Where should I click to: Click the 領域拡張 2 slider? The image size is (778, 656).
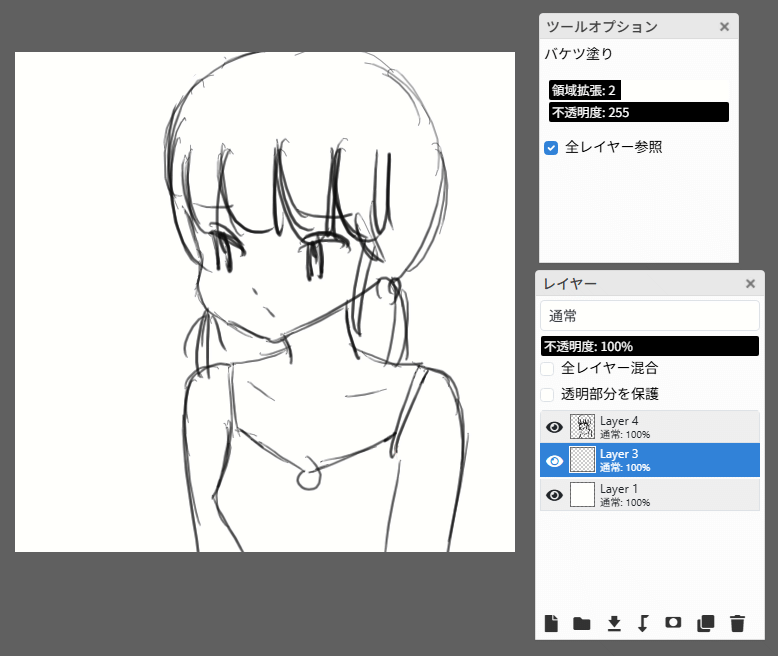638,91
